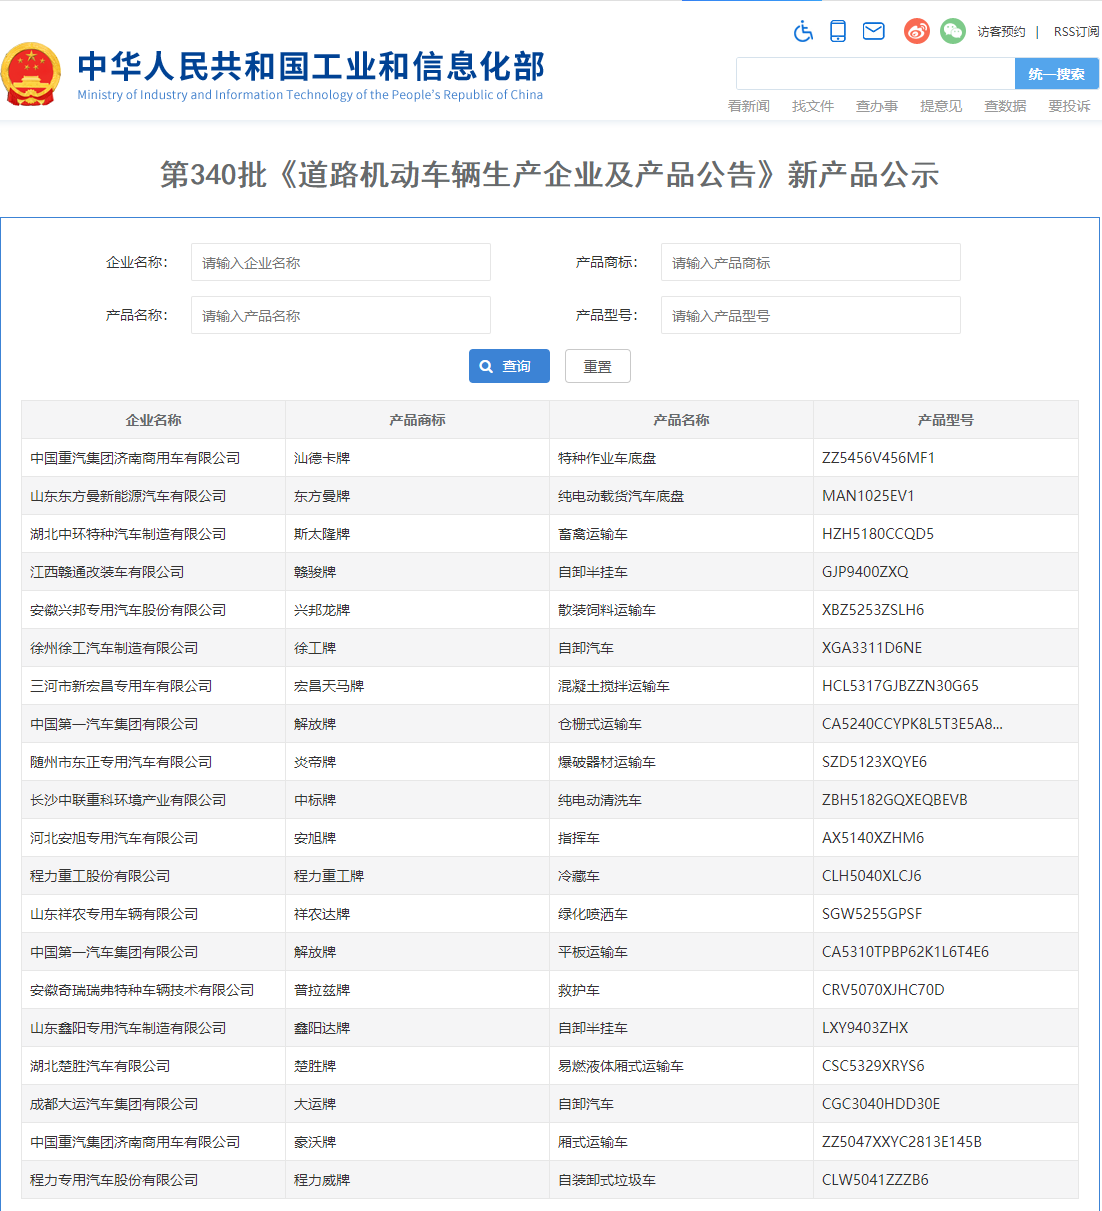
Task: Select the 产品型号 input field
Action: tap(810, 316)
